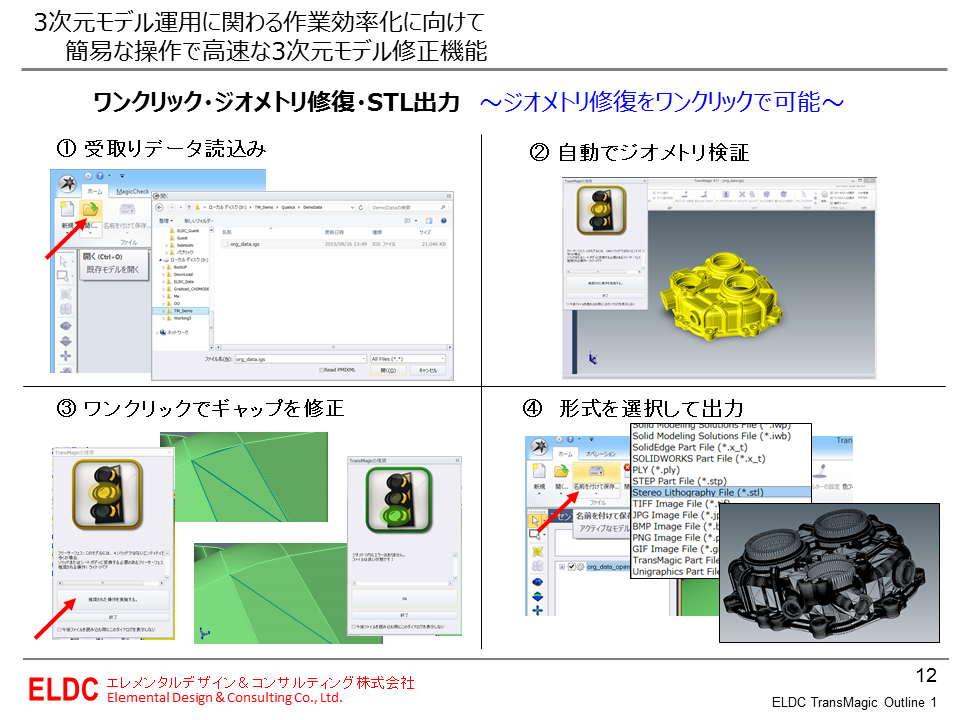Click the 新規 new file icon in panel 1
The width and height of the screenshot is (960, 720).
(66, 210)
